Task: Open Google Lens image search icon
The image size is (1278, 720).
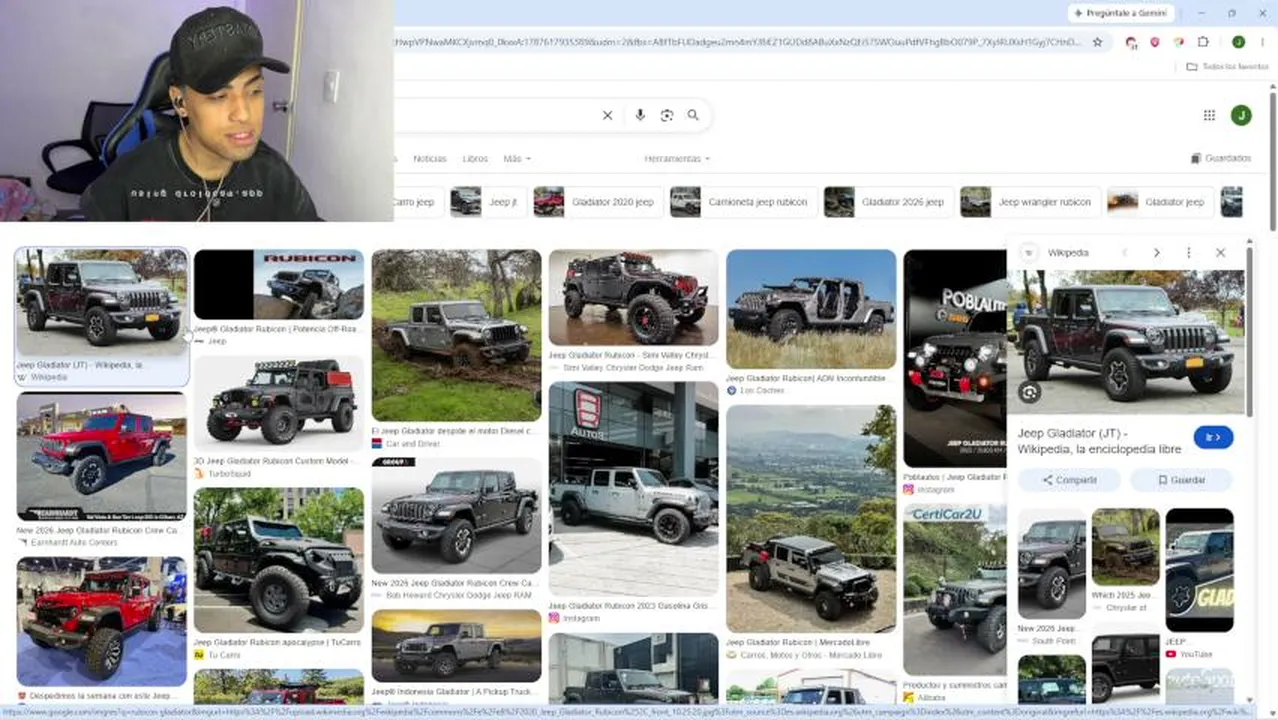Action: [x=667, y=115]
